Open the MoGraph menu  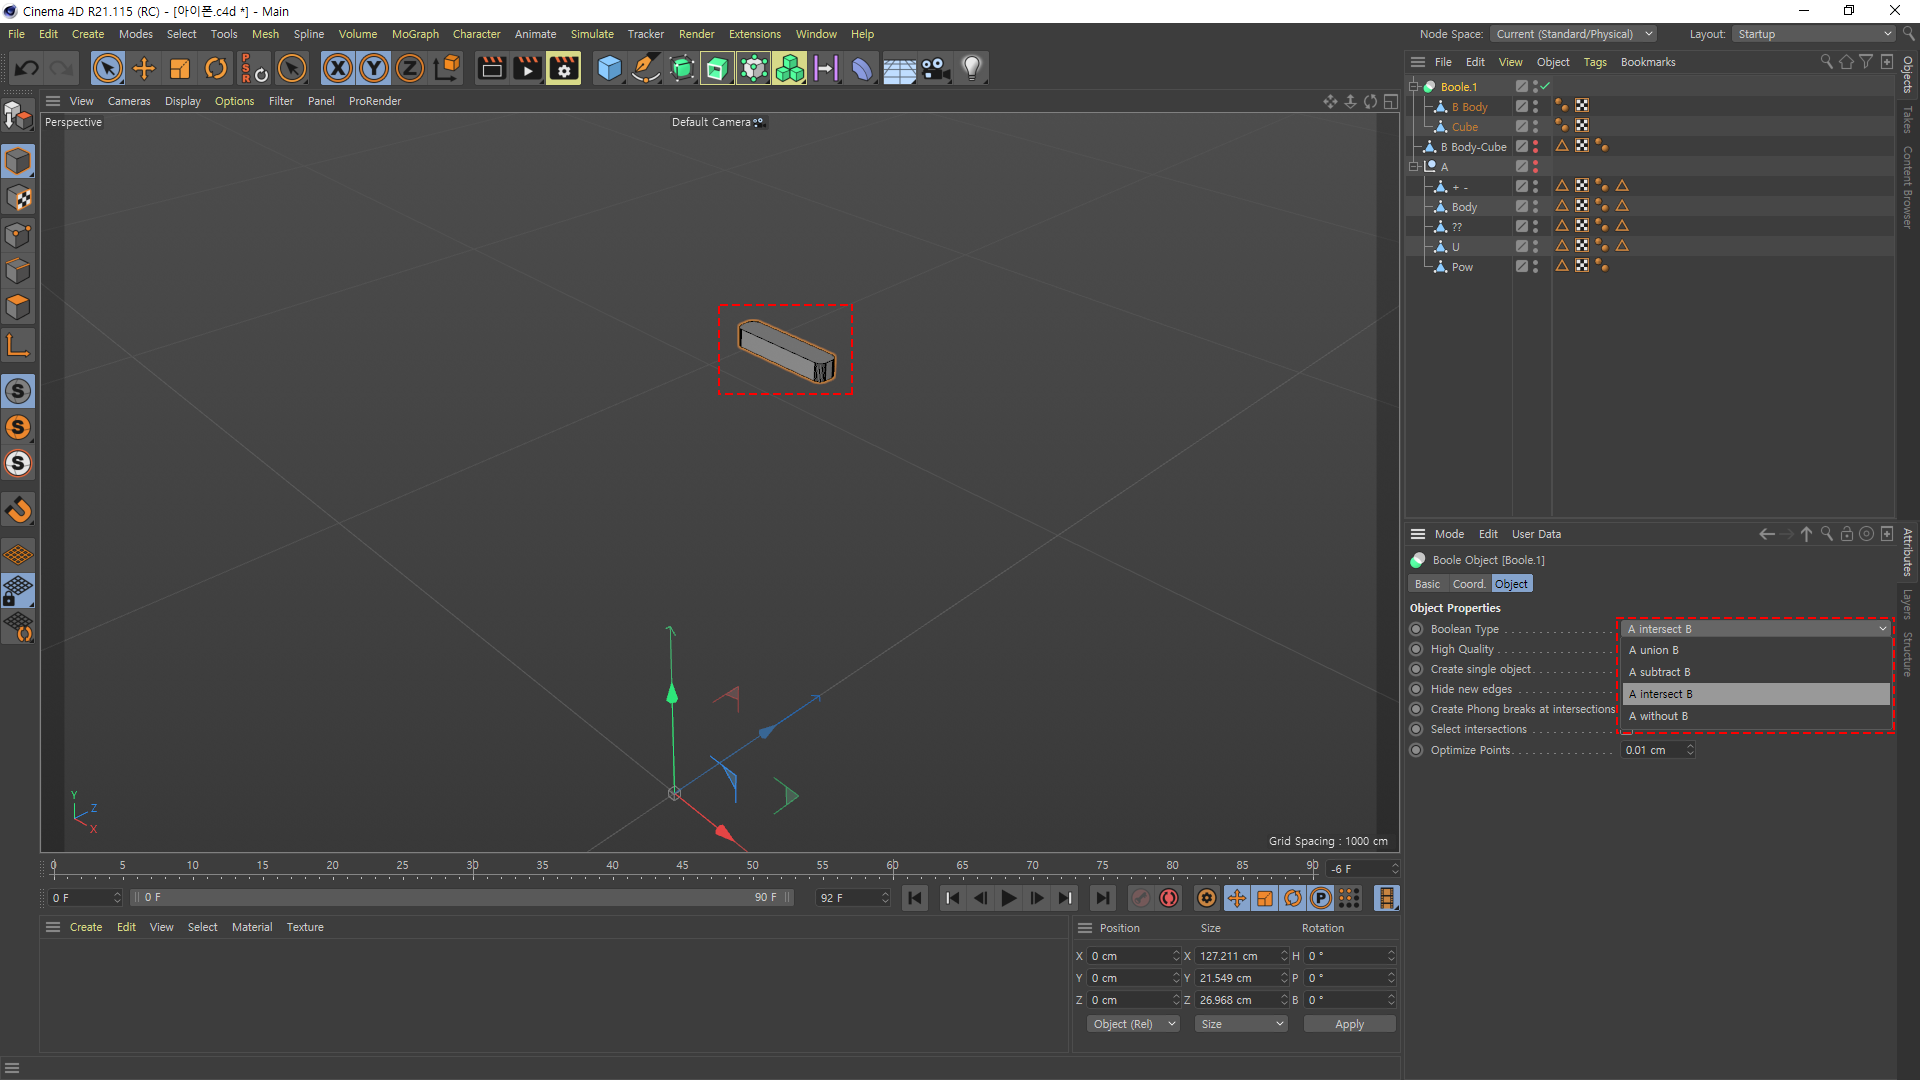click(415, 34)
